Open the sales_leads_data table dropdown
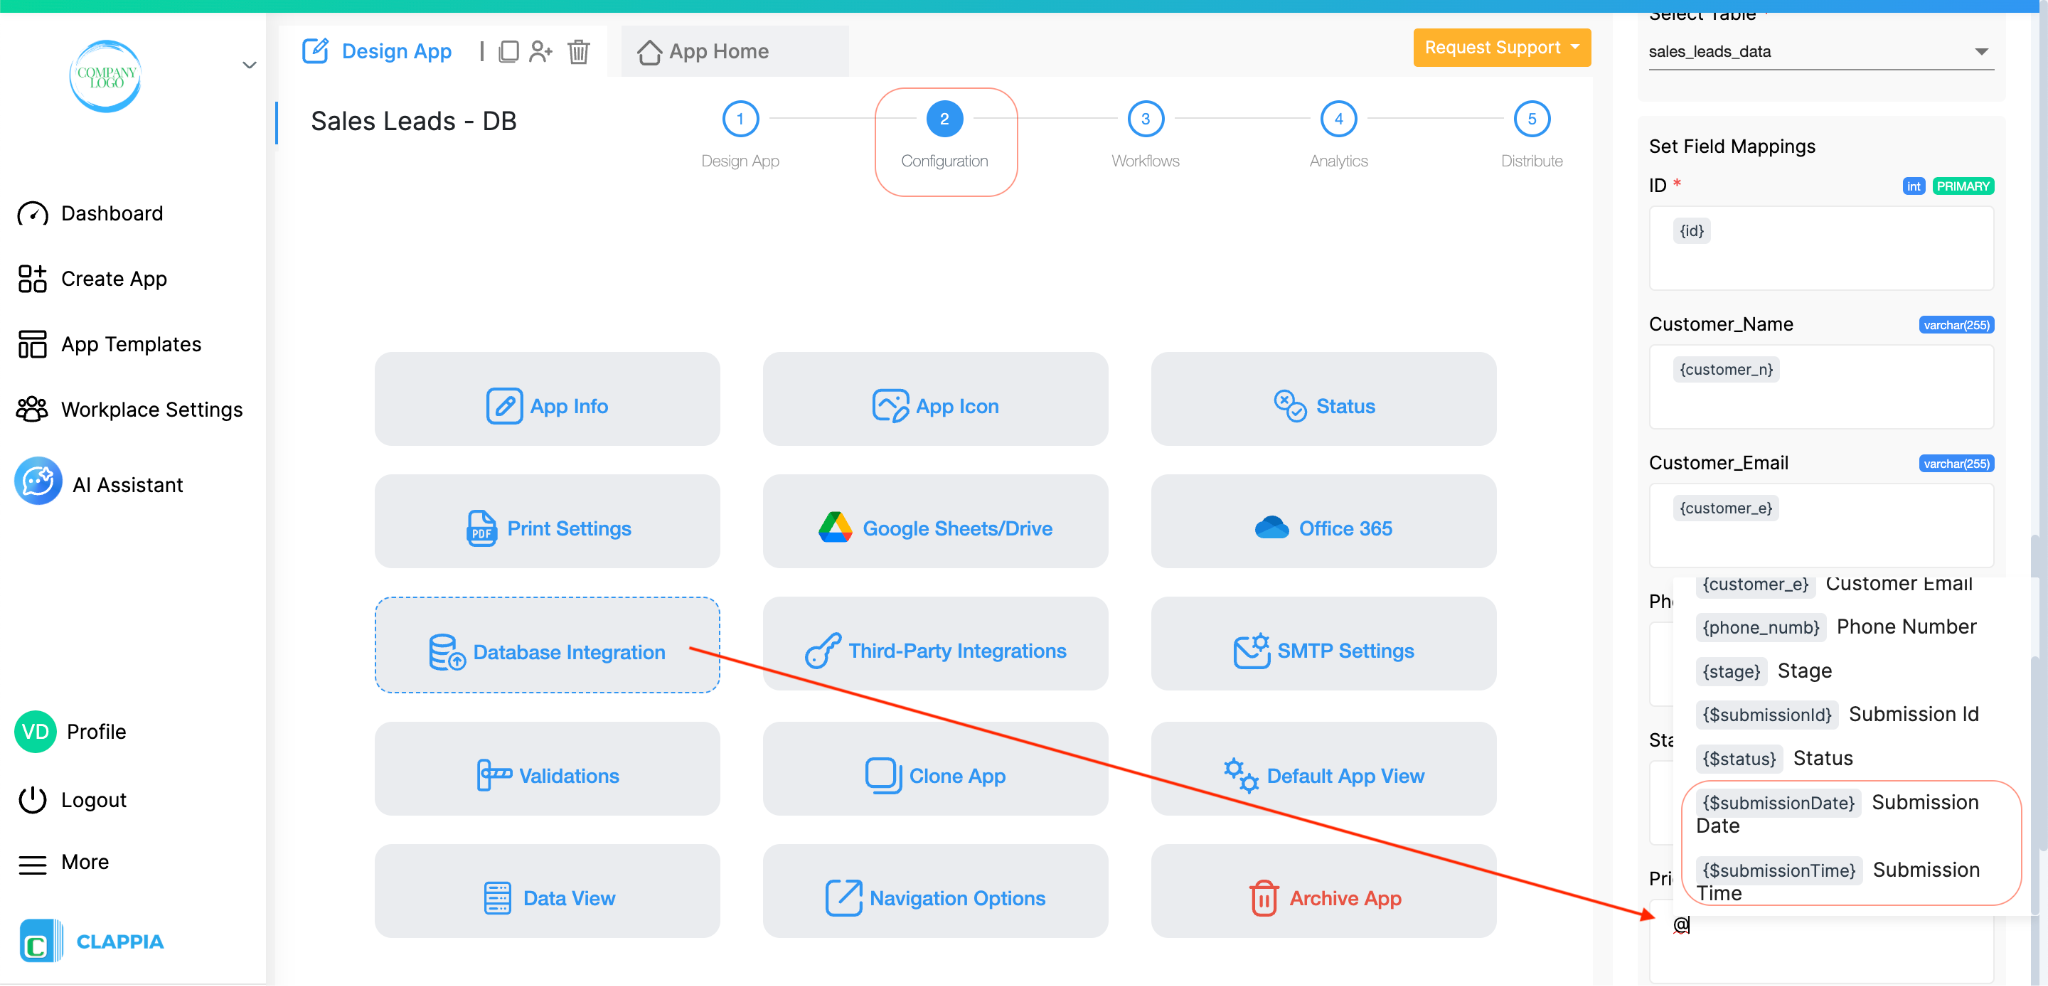Screen dimensions: 2048x986 [x=1819, y=51]
